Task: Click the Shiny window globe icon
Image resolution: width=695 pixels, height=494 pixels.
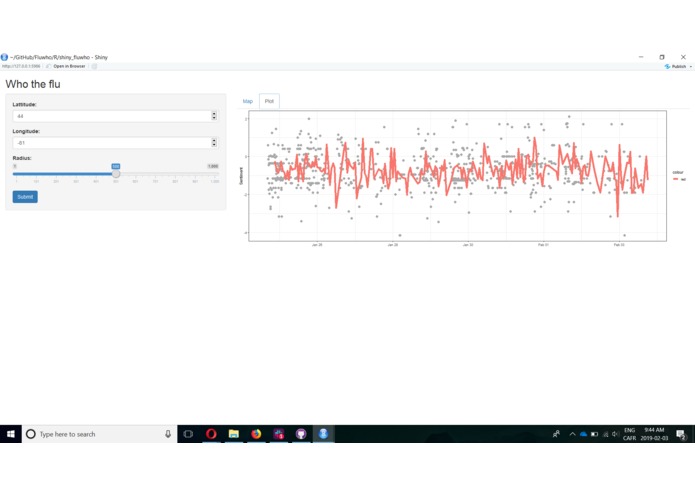Action: (4, 57)
